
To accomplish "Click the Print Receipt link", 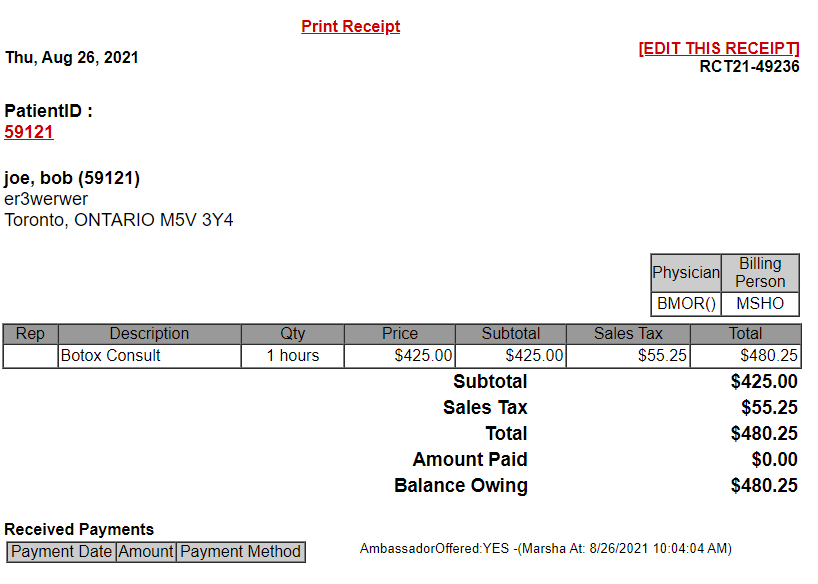I will click(x=350, y=27).
